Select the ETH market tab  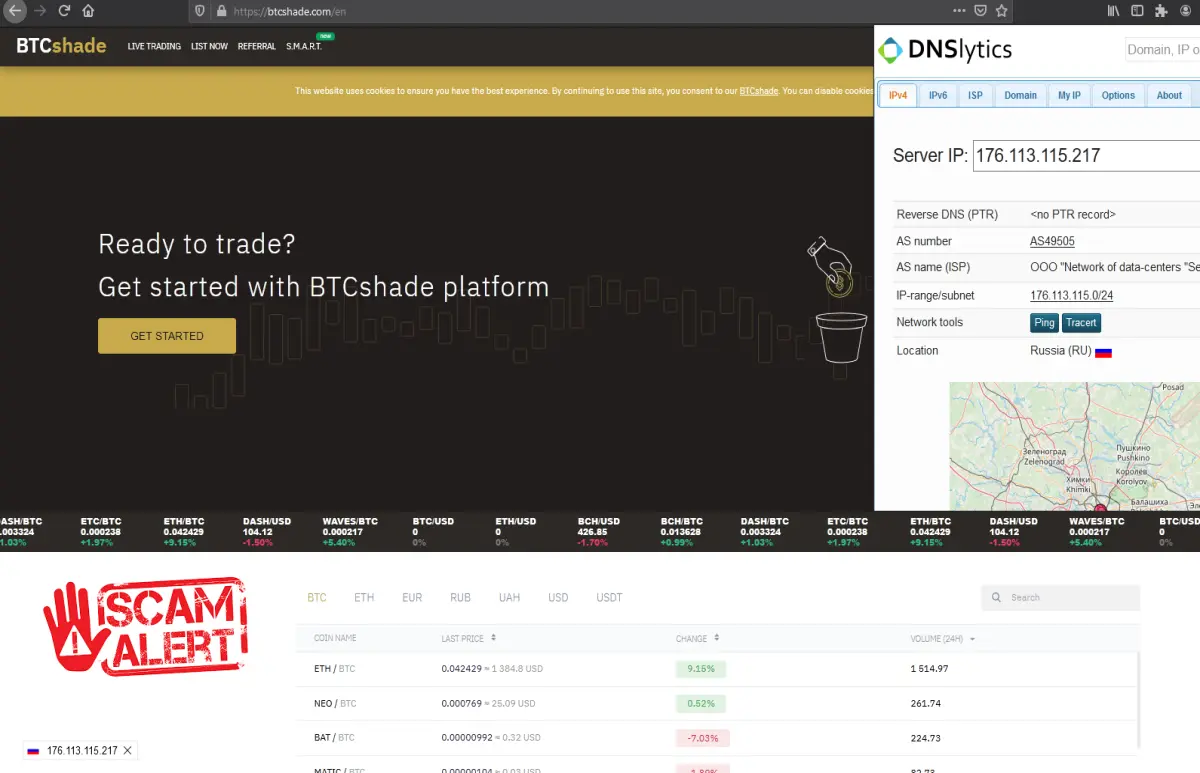(x=364, y=597)
